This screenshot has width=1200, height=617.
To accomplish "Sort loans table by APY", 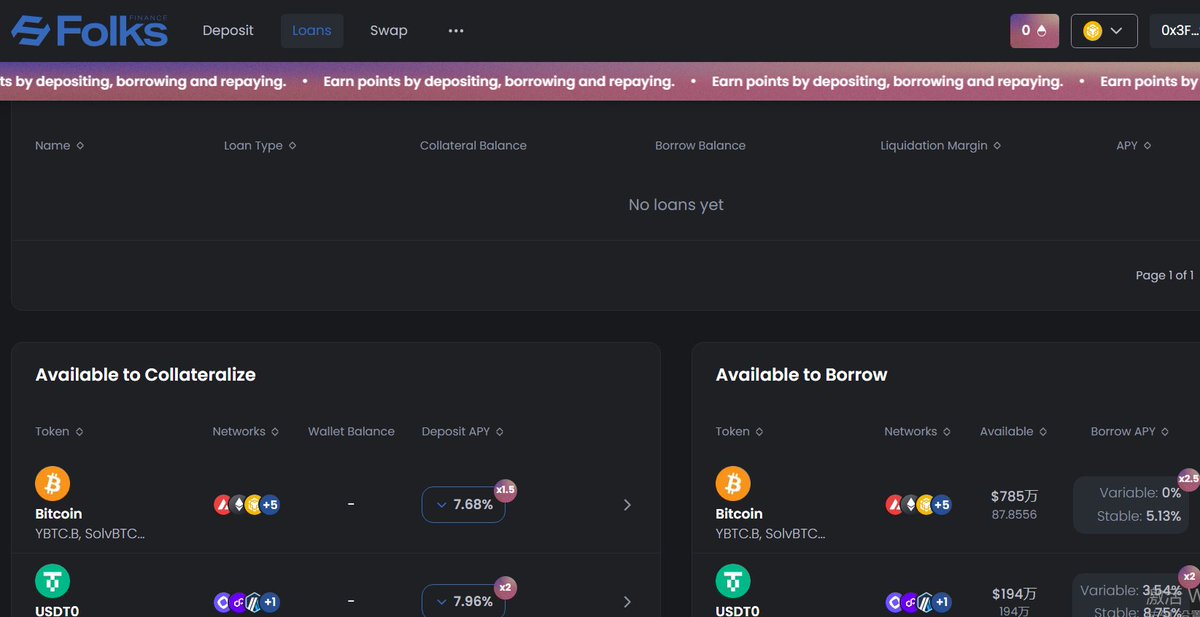I will 1134,146.
